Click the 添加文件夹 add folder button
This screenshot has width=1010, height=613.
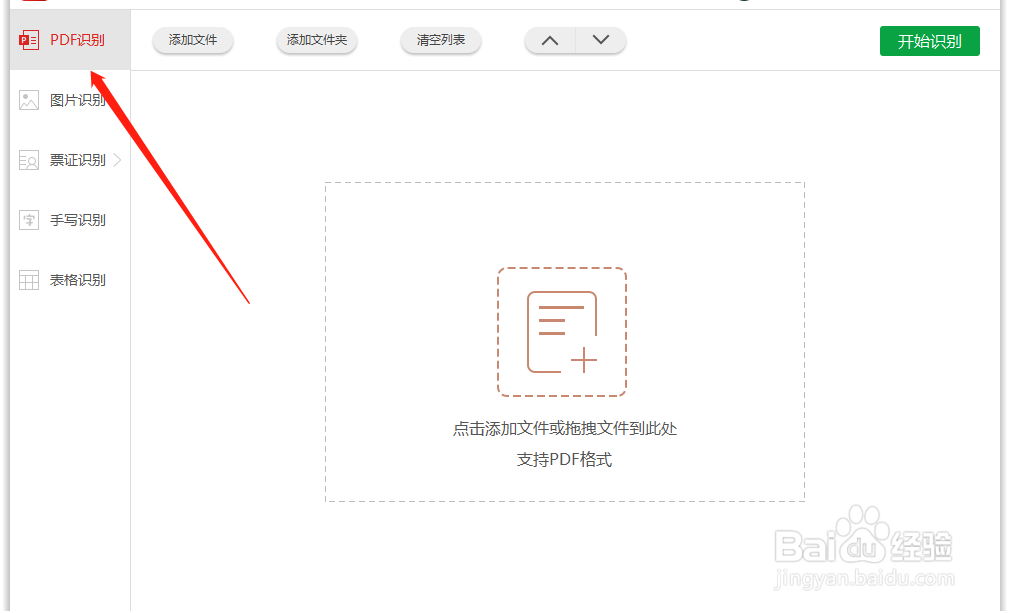[x=316, y=41]
